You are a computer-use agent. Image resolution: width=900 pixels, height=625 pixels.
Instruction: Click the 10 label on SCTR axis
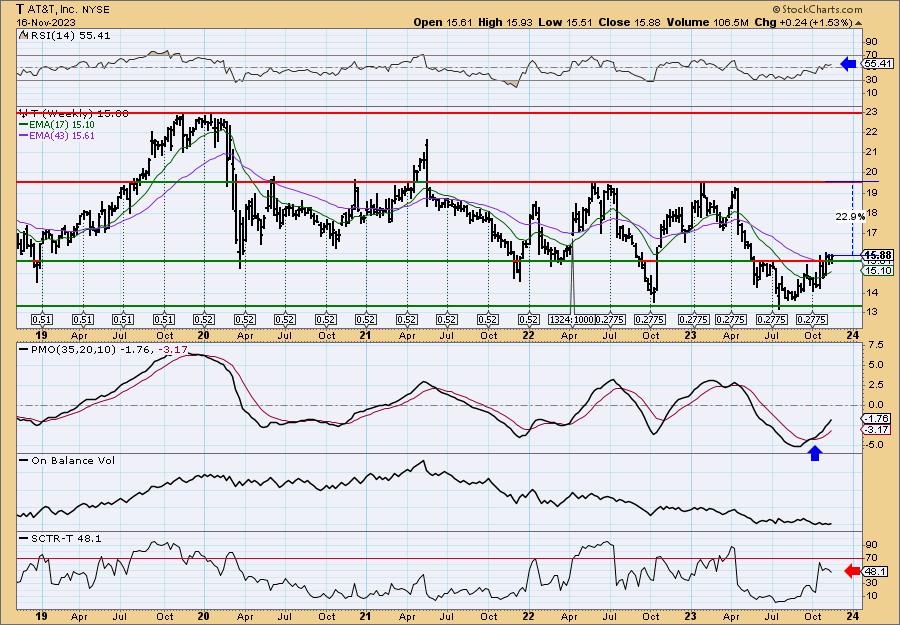871,596
